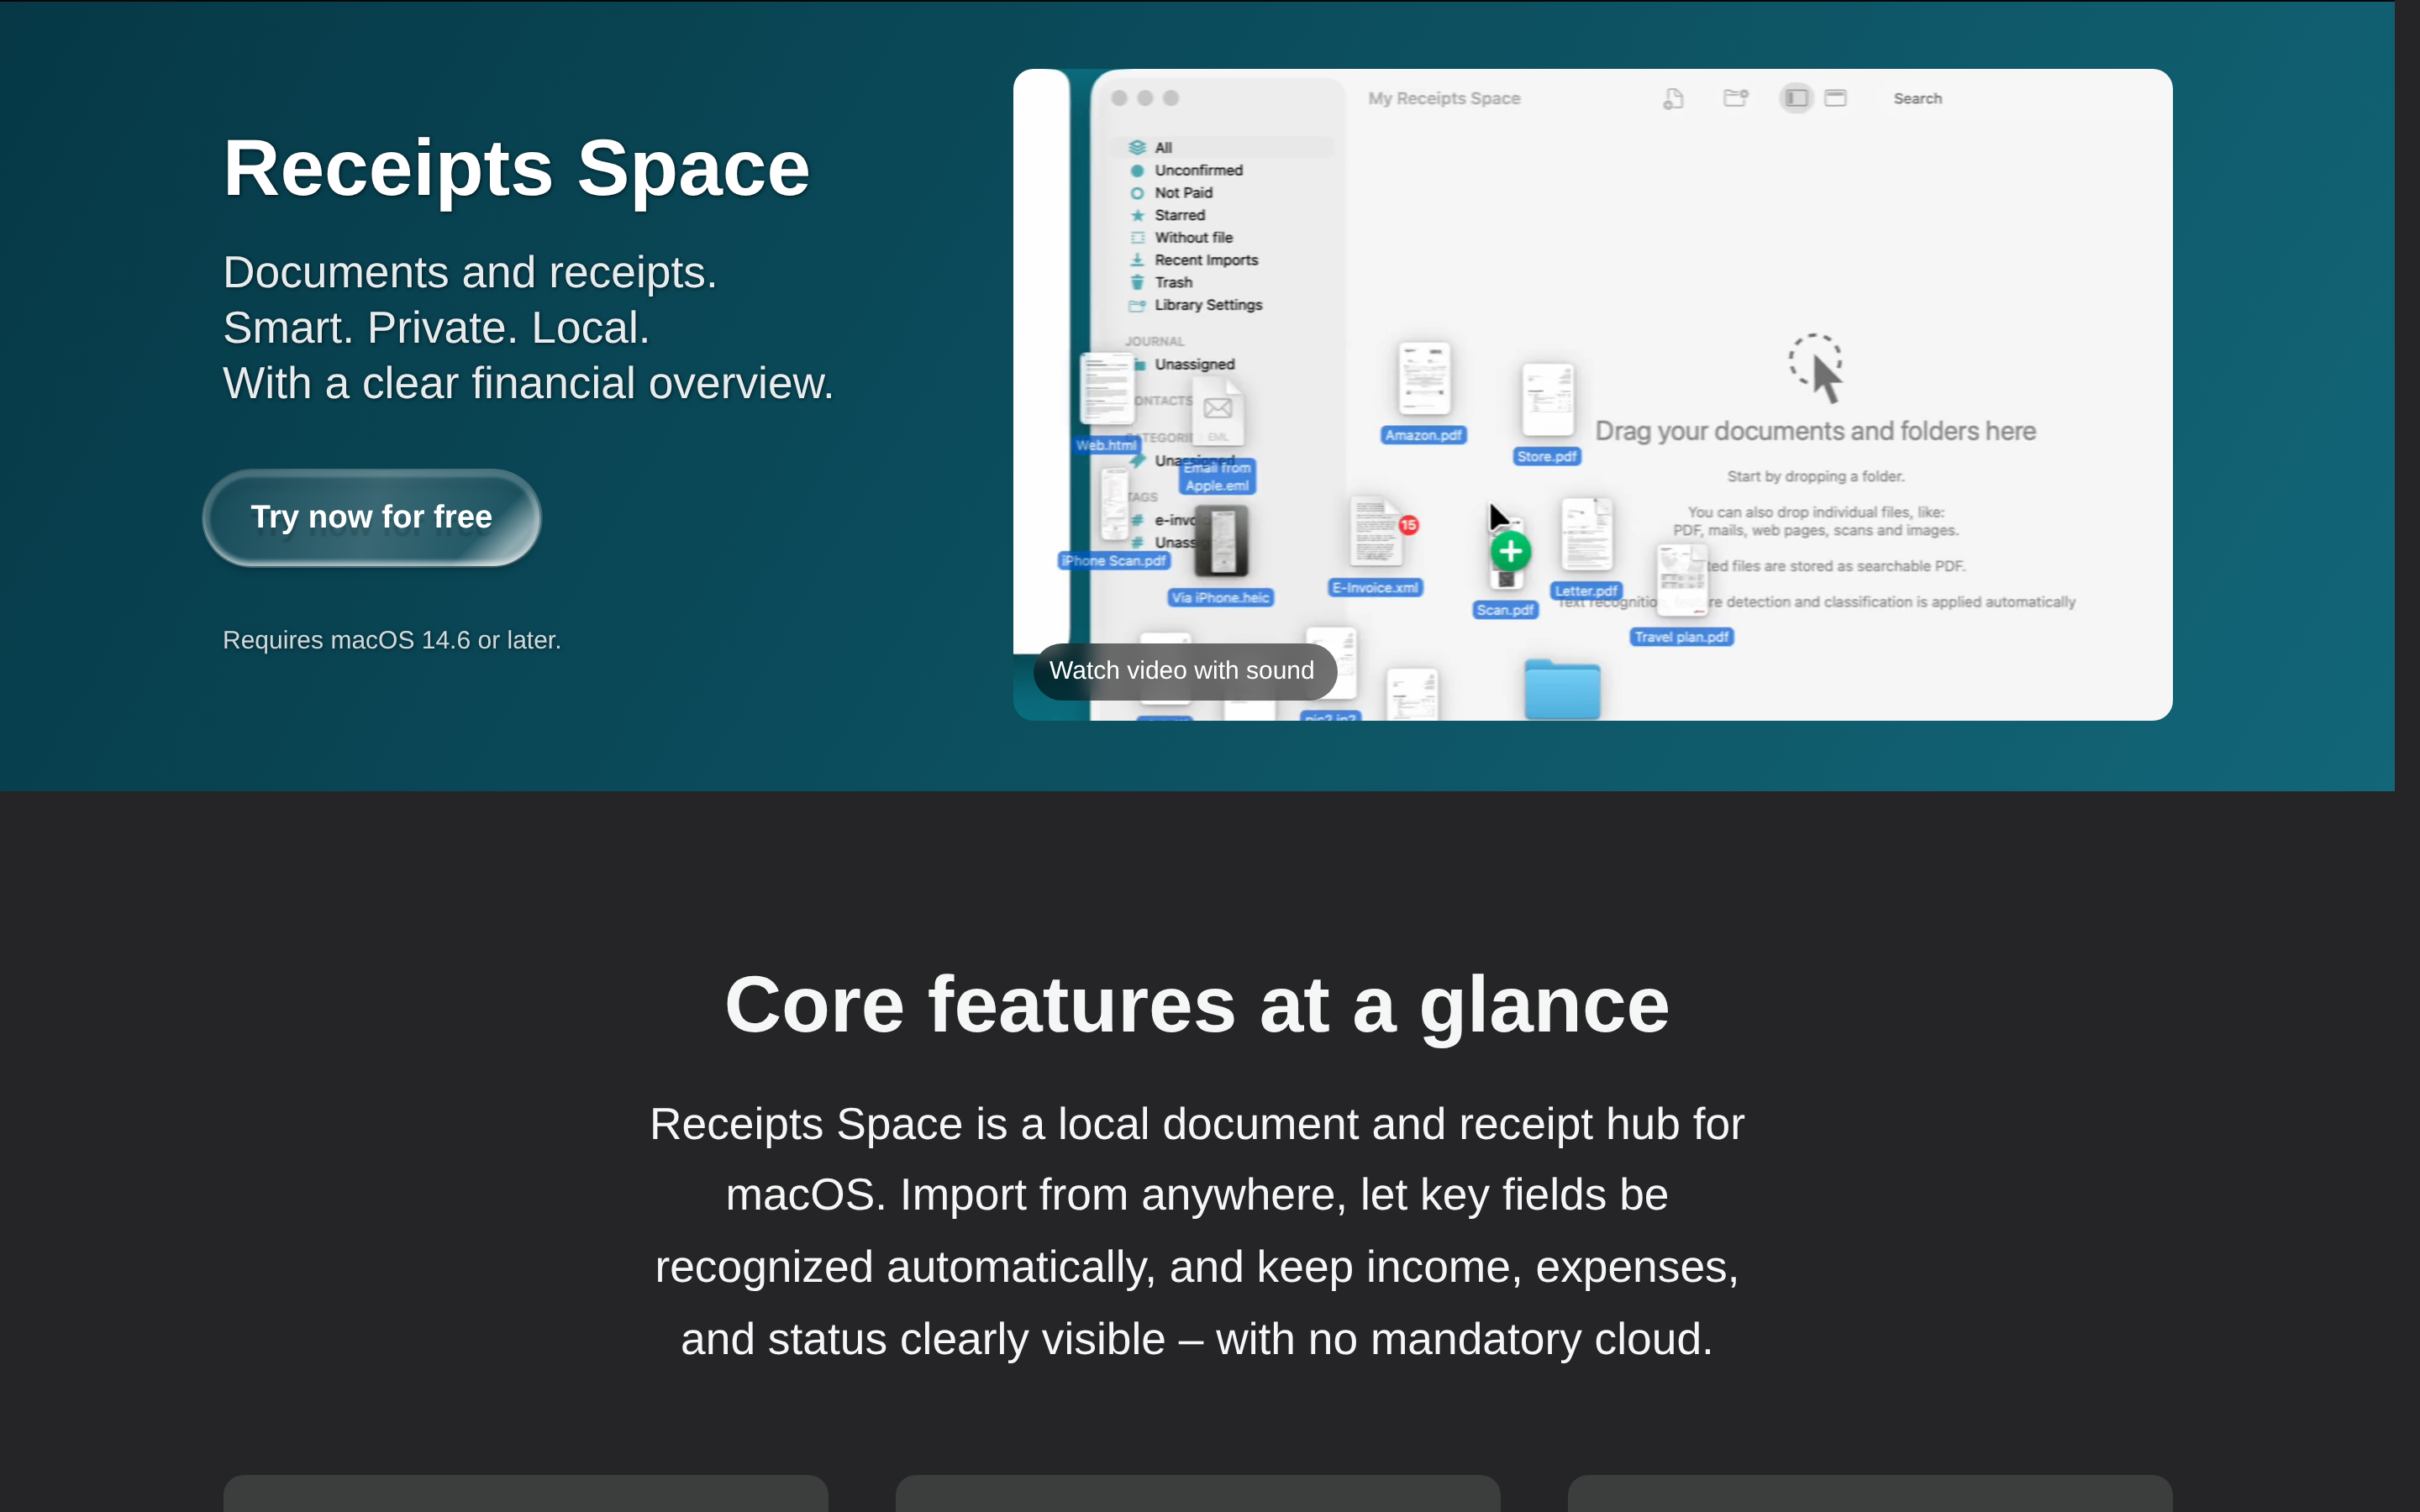This screenshot has height=1512, width=2420.
Task: Toggle the sidebar view toolbar button
Action: pyautogui.click(x=1796, y=98)
